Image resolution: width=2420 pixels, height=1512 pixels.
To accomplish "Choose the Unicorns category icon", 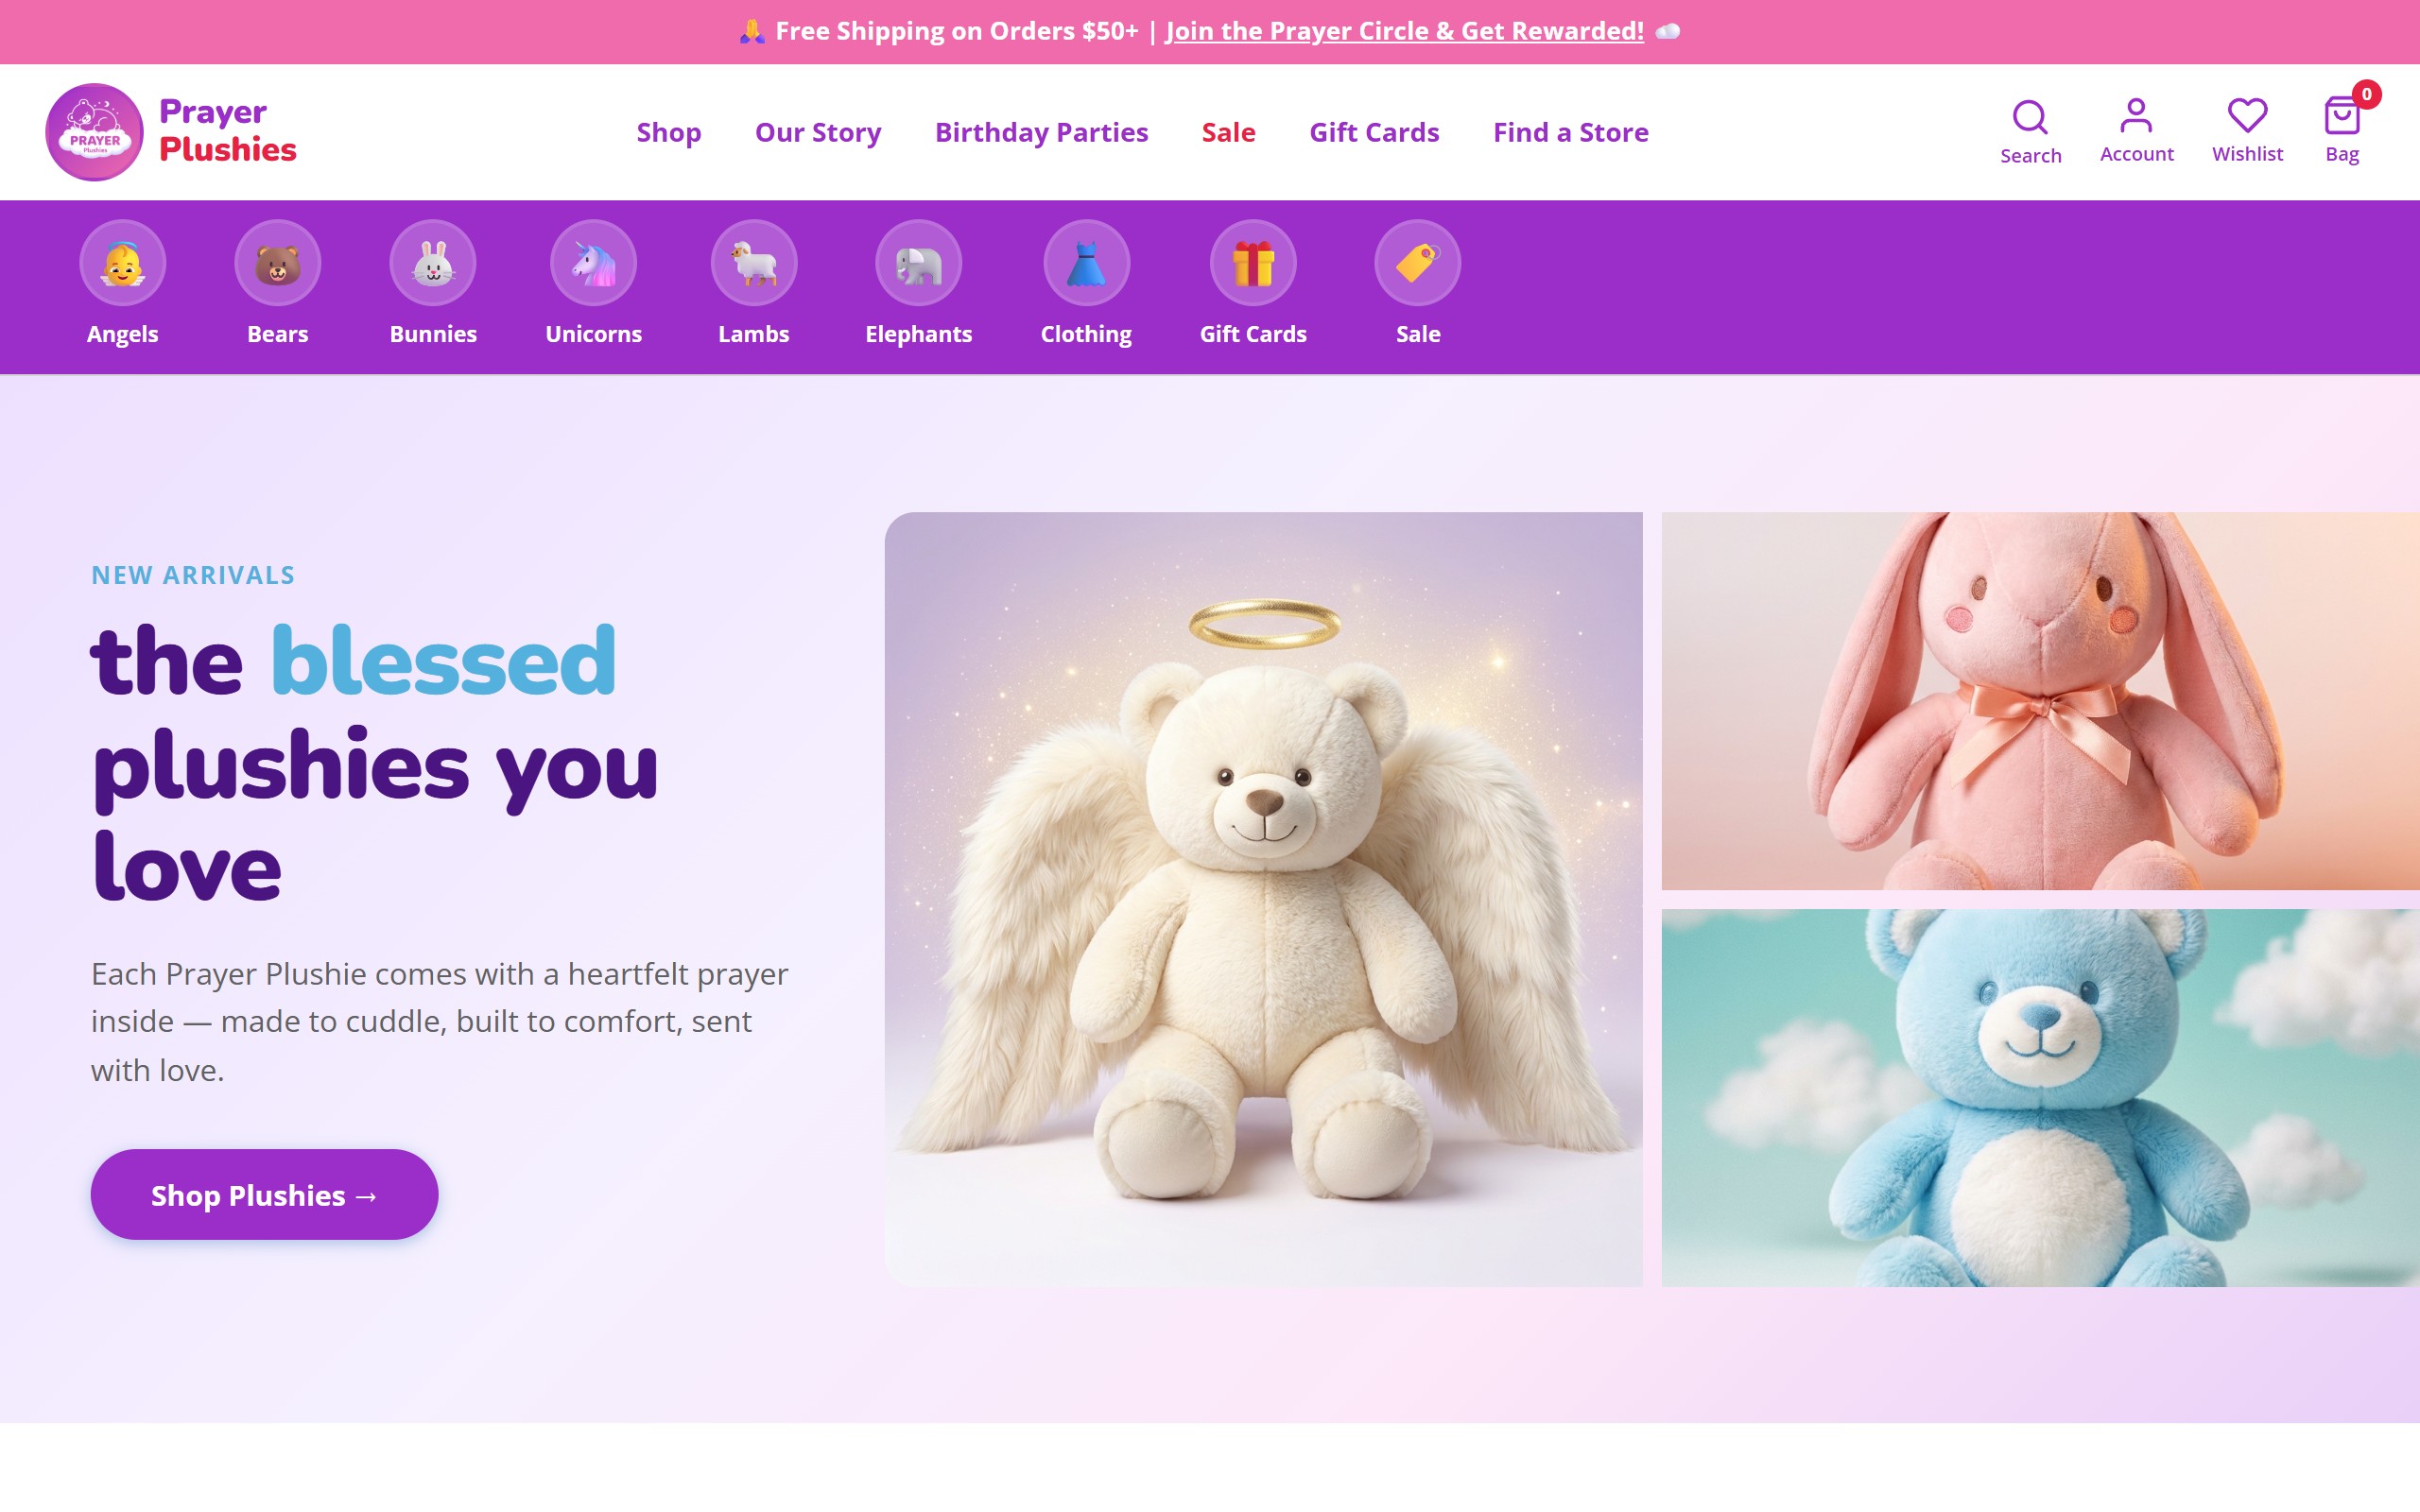I will 594,263.
